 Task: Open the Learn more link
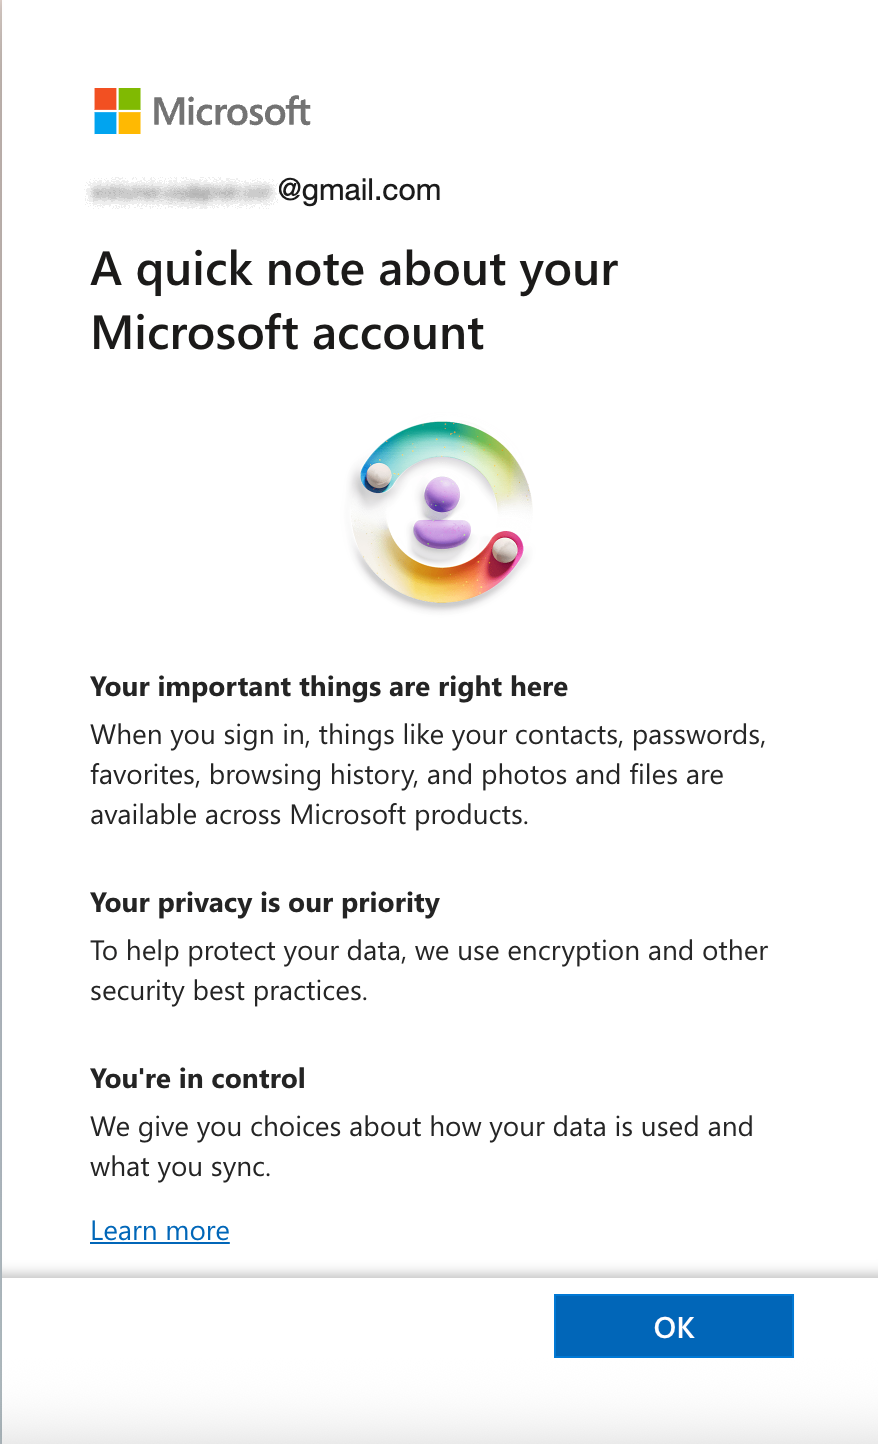click(x=159, y=1230)
